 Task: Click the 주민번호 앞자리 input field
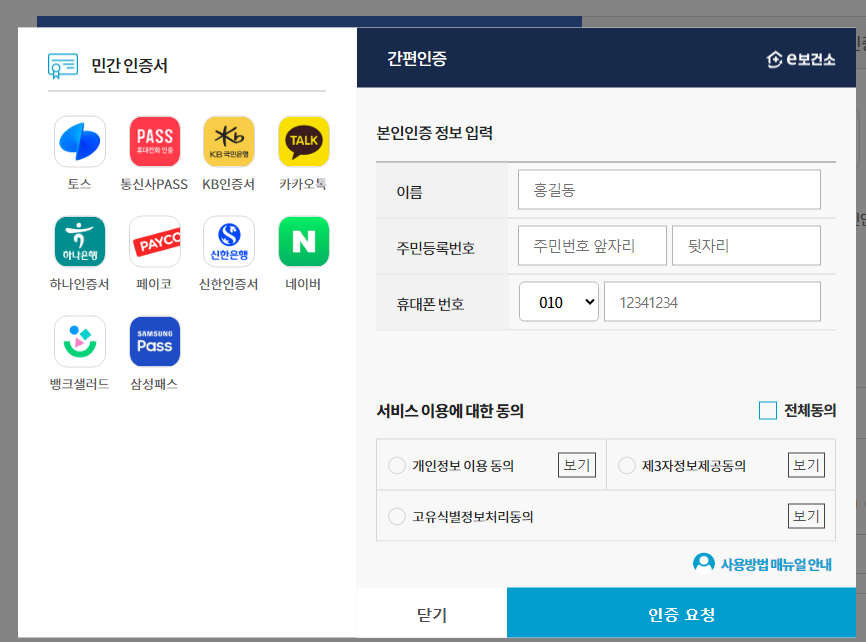tap(592, 245)
